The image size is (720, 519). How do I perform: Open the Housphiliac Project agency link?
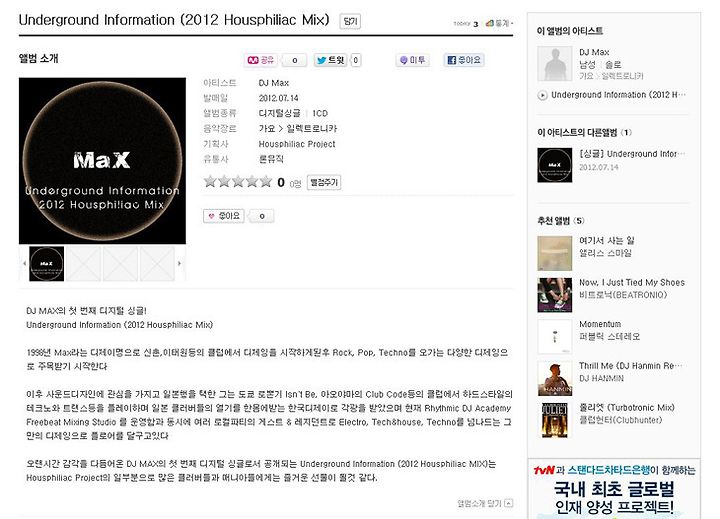(297, 144)
